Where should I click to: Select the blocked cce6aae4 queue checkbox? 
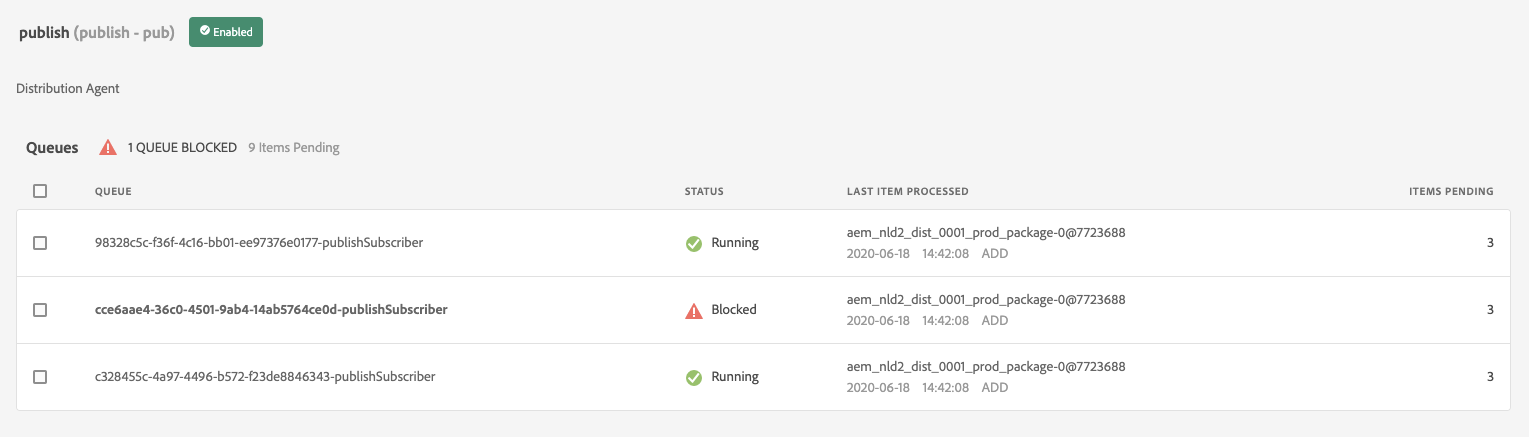point(40,310)
